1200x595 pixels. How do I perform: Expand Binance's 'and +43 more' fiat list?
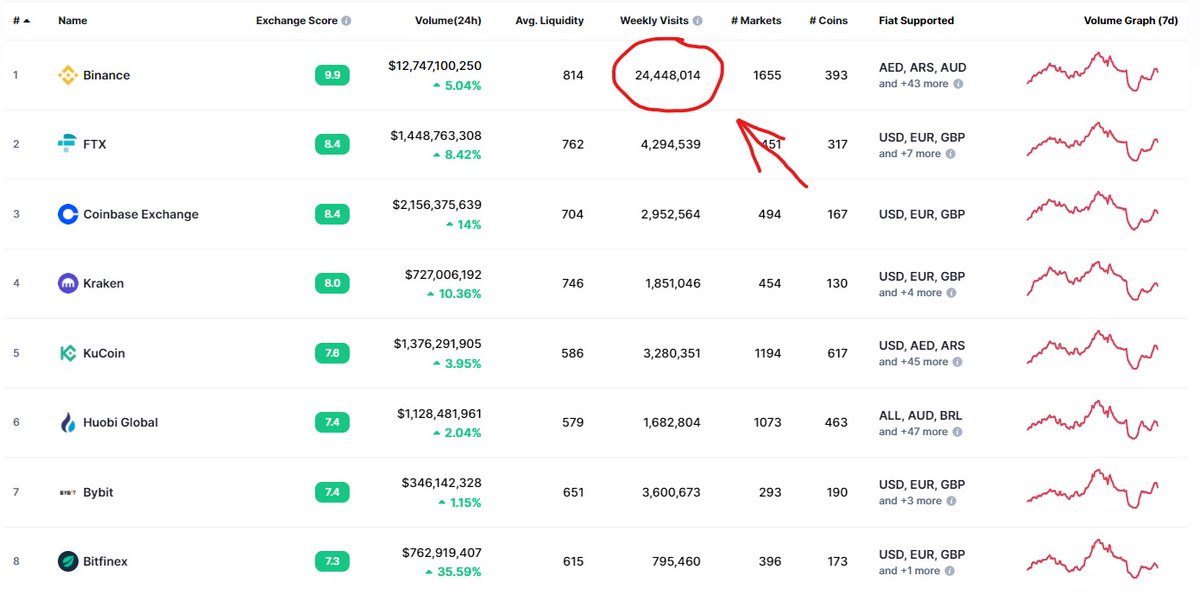pyautogui.click(x=913, y=84)
